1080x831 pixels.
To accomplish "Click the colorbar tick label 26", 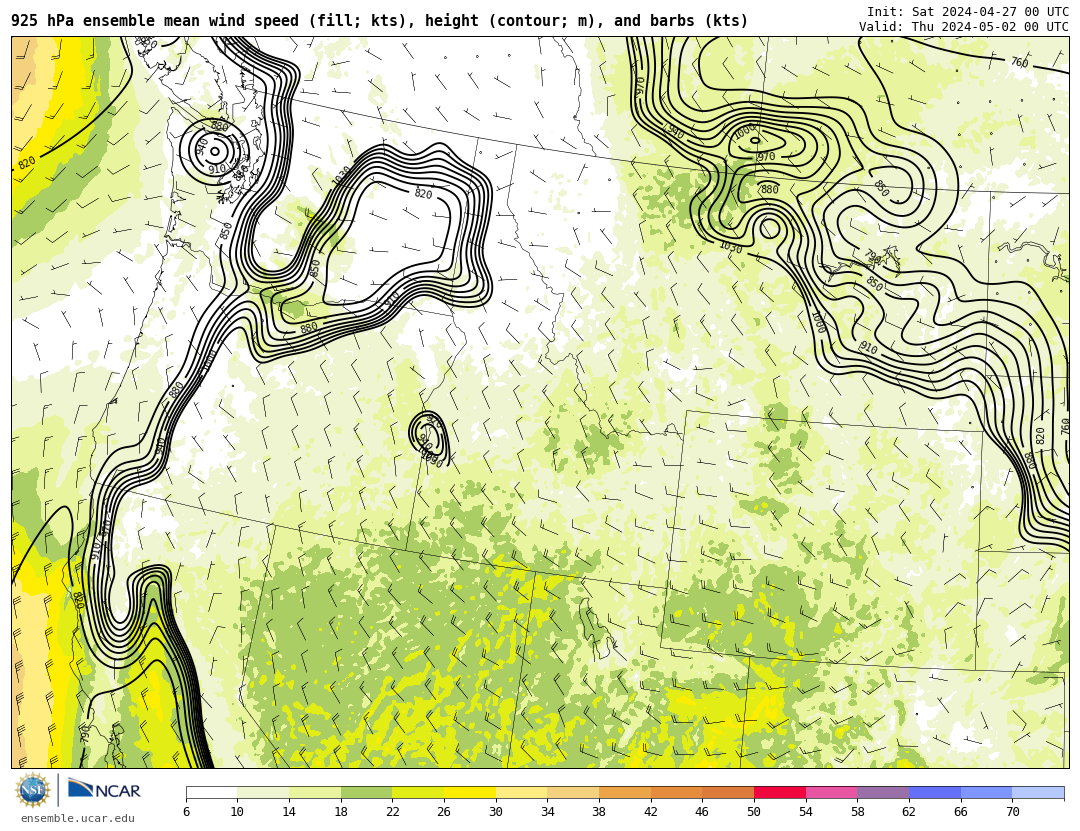I will pyautogui.click(x=444, y=812).
